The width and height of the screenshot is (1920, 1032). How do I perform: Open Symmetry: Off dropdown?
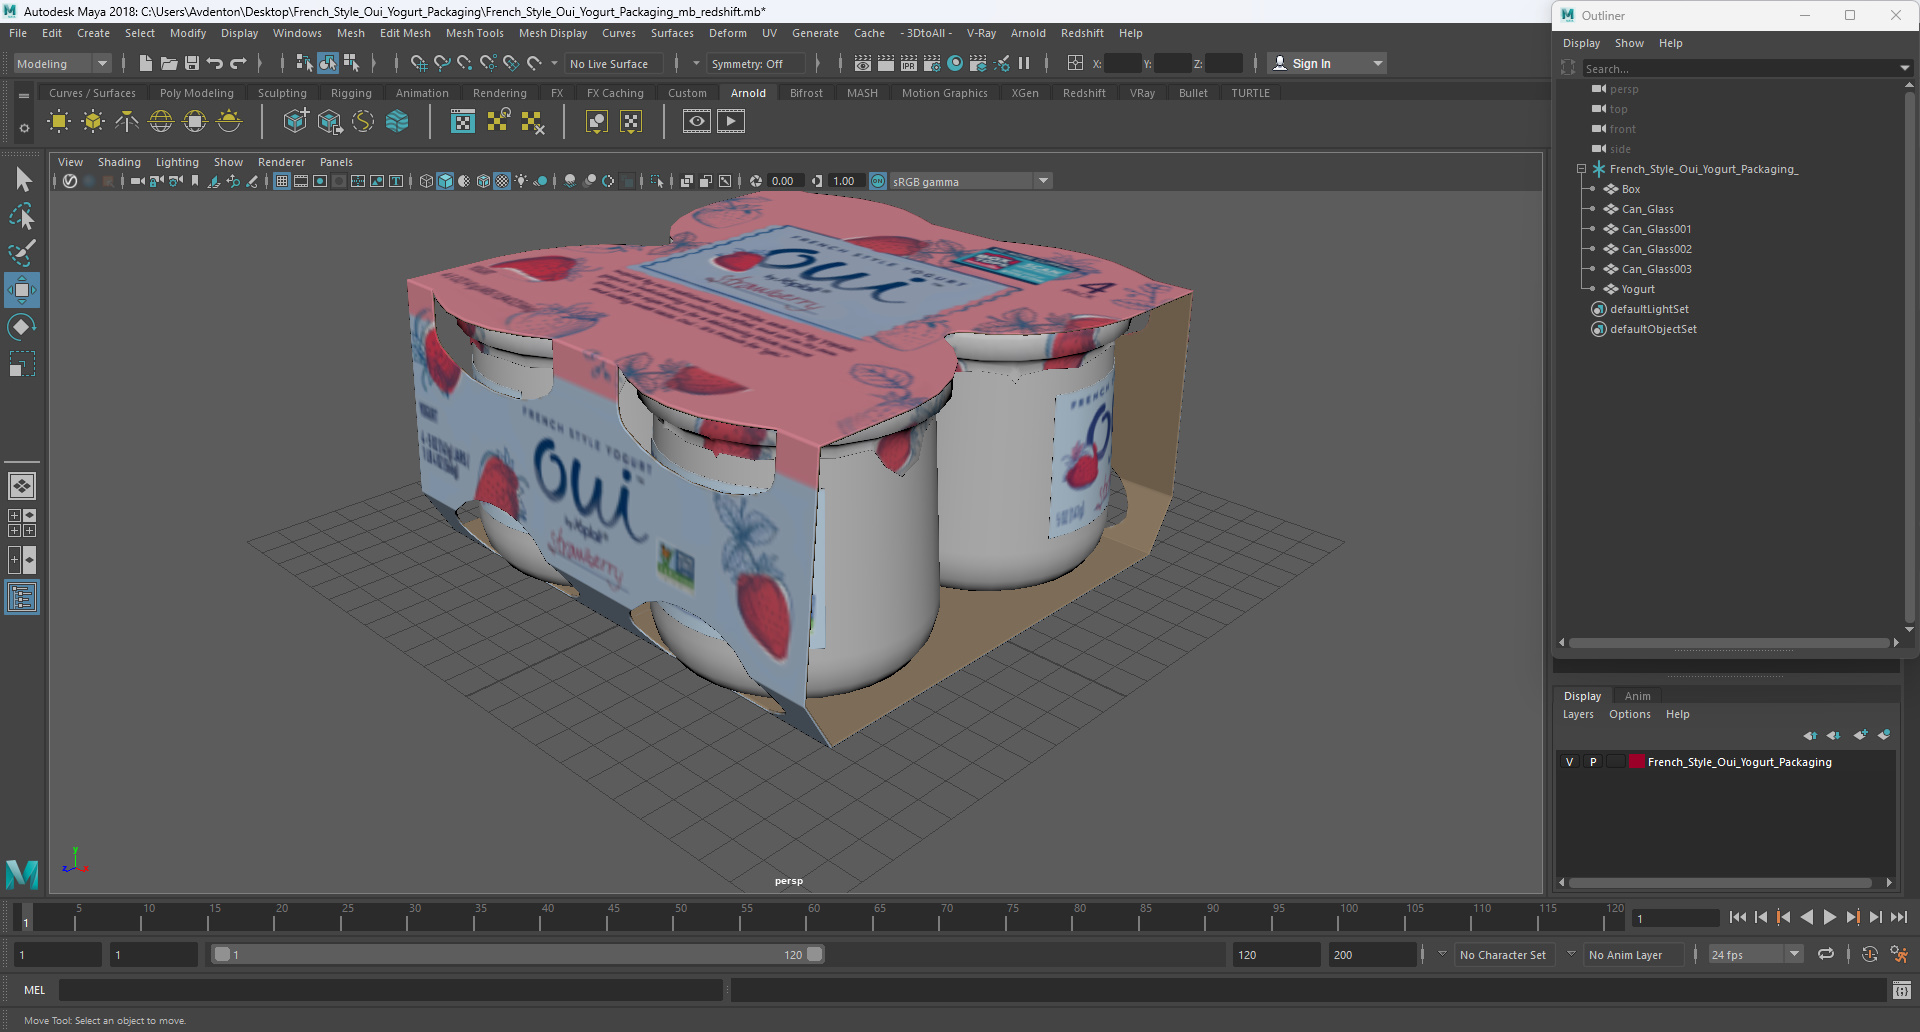pyautogui.click(x=756, y=63)
